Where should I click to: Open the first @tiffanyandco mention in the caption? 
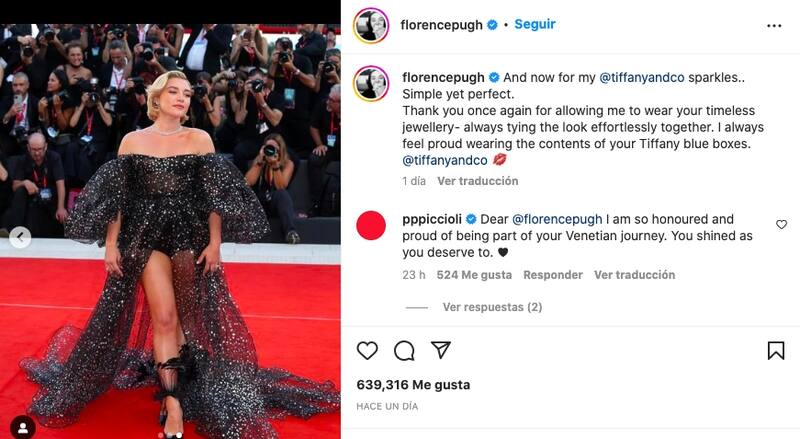(642, 78)
